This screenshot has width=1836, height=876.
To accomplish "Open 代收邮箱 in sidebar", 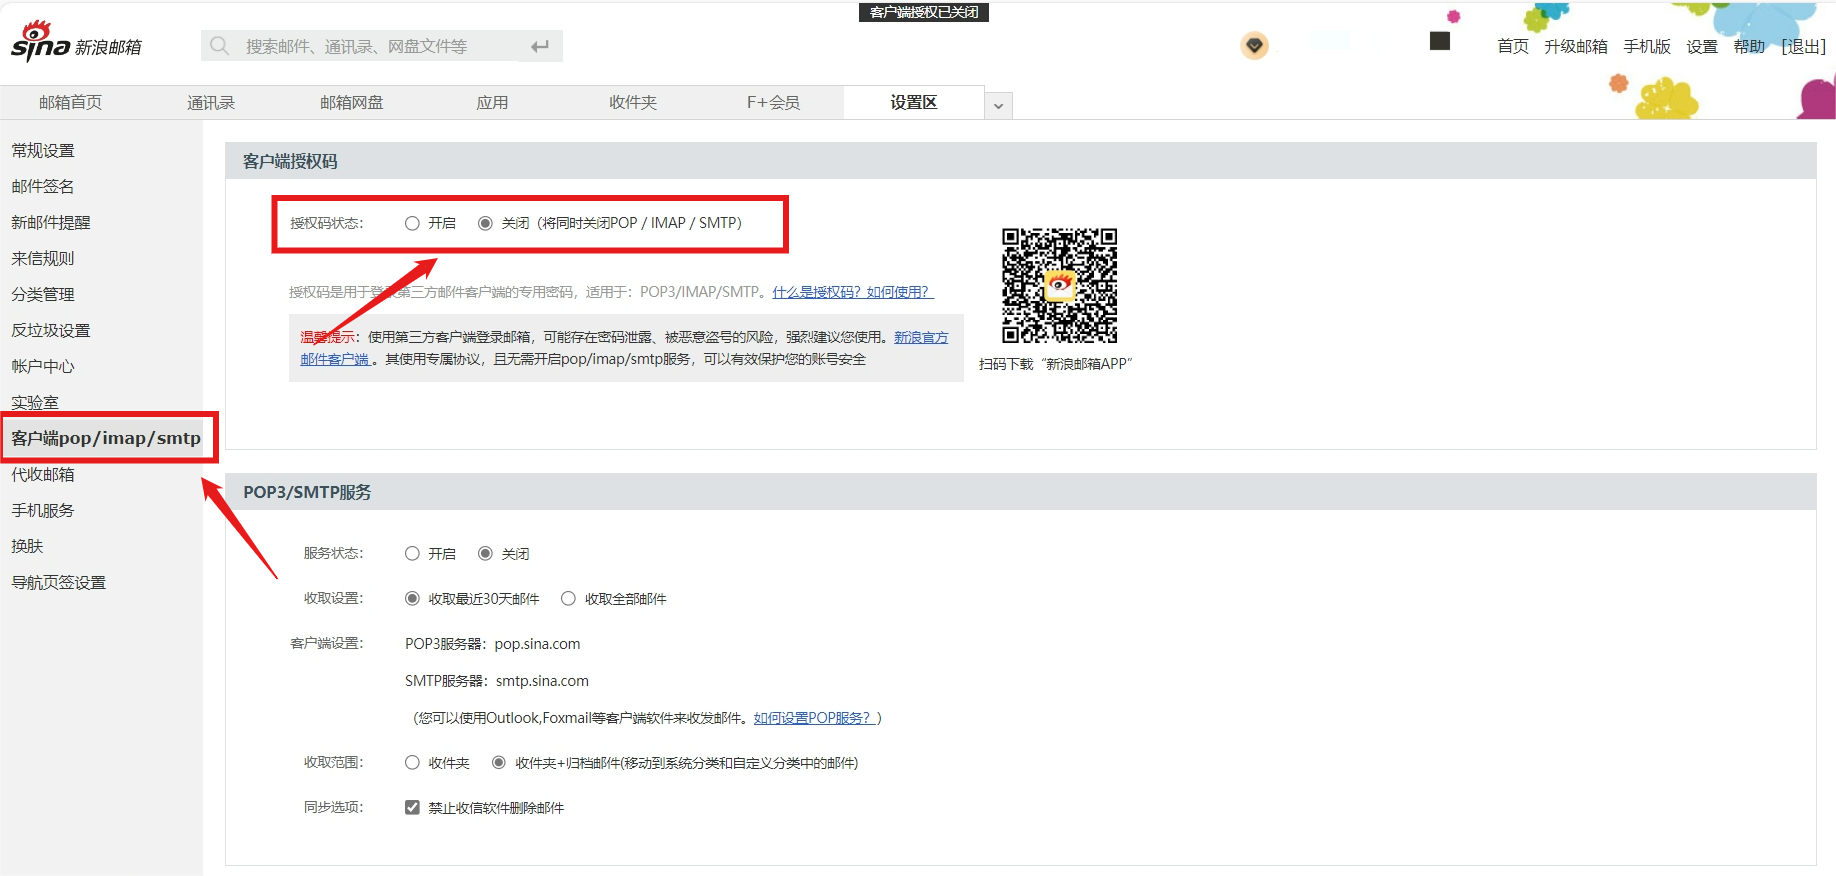I will (43, 474).
